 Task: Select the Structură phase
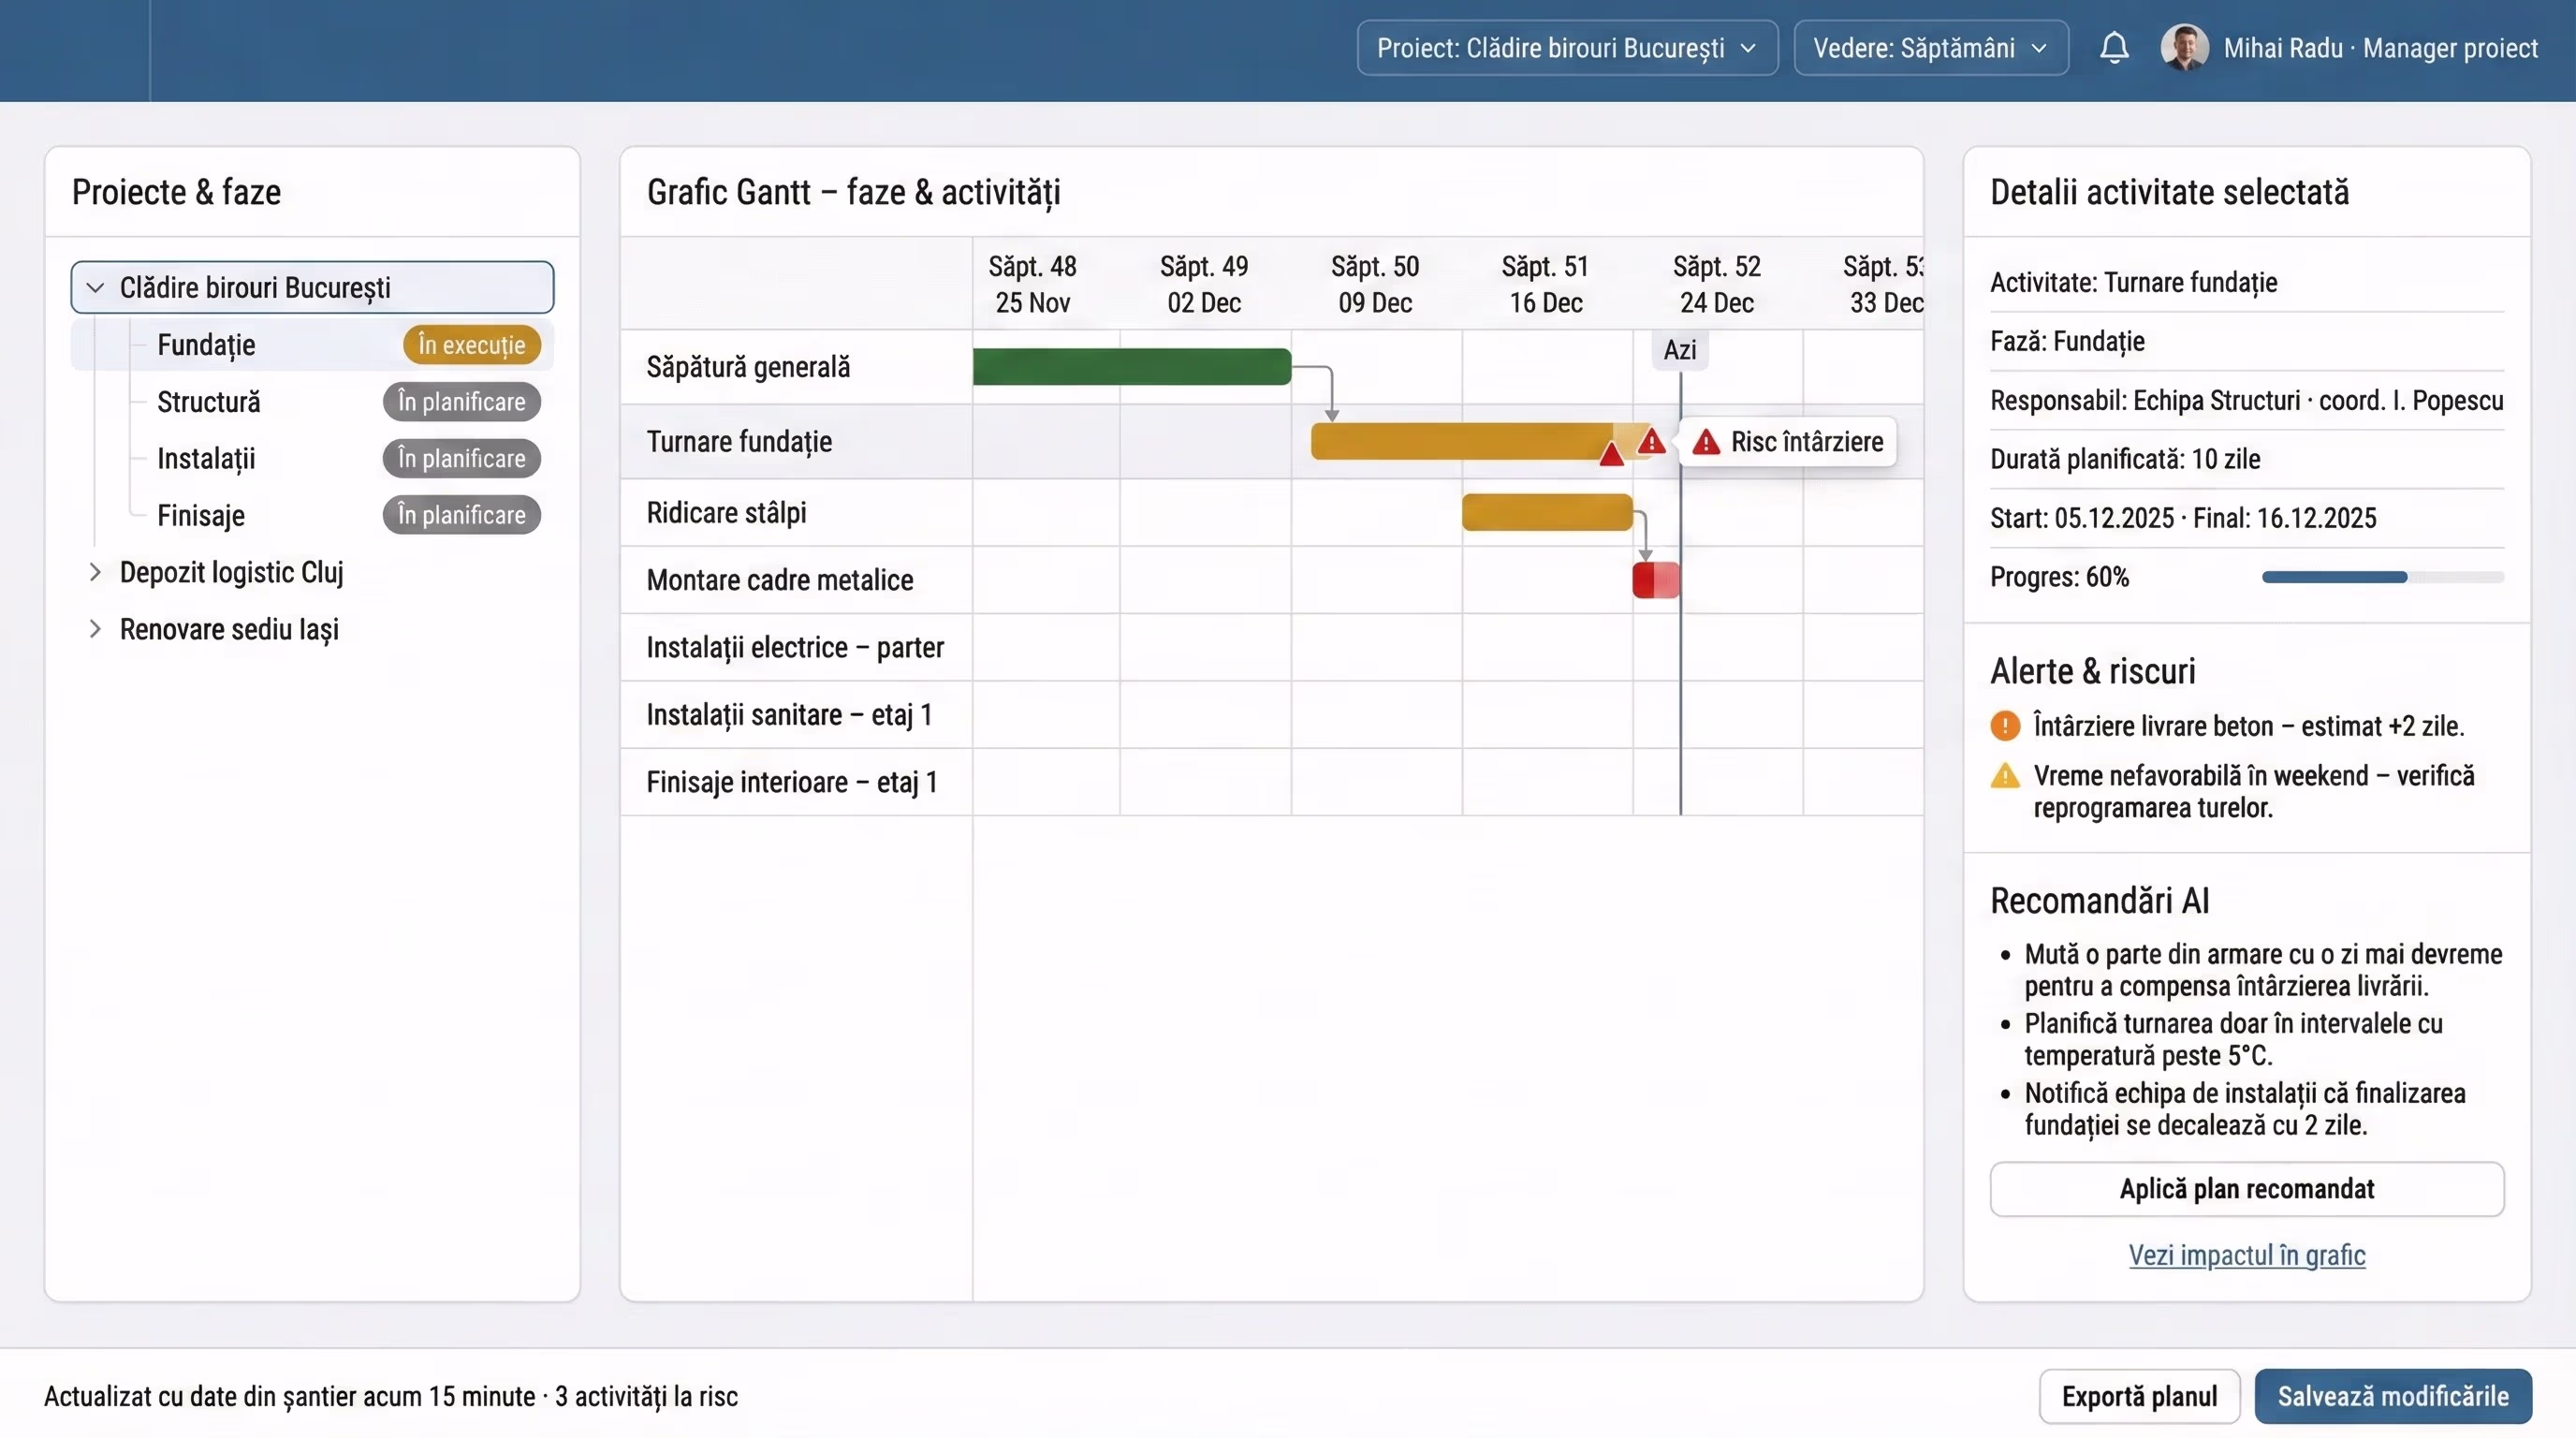(209, 402)
